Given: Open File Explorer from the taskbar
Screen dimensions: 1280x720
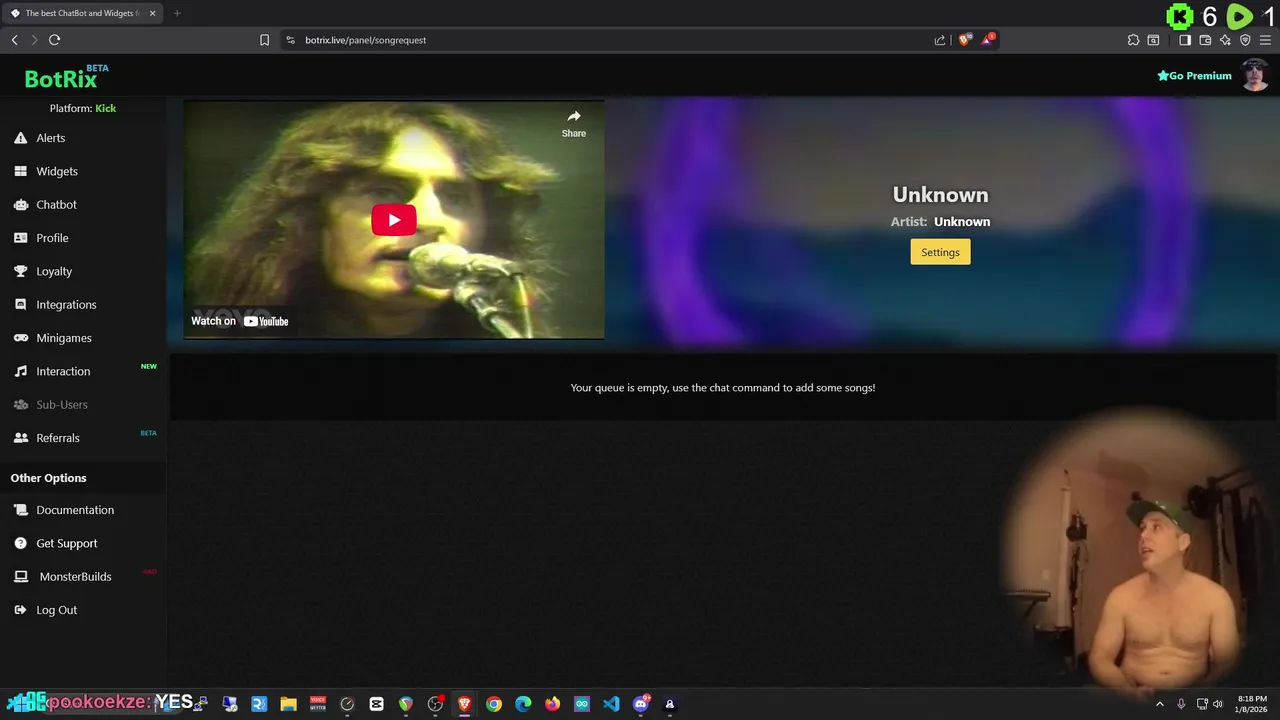Looking at the screenshot, I should (288, 704).
